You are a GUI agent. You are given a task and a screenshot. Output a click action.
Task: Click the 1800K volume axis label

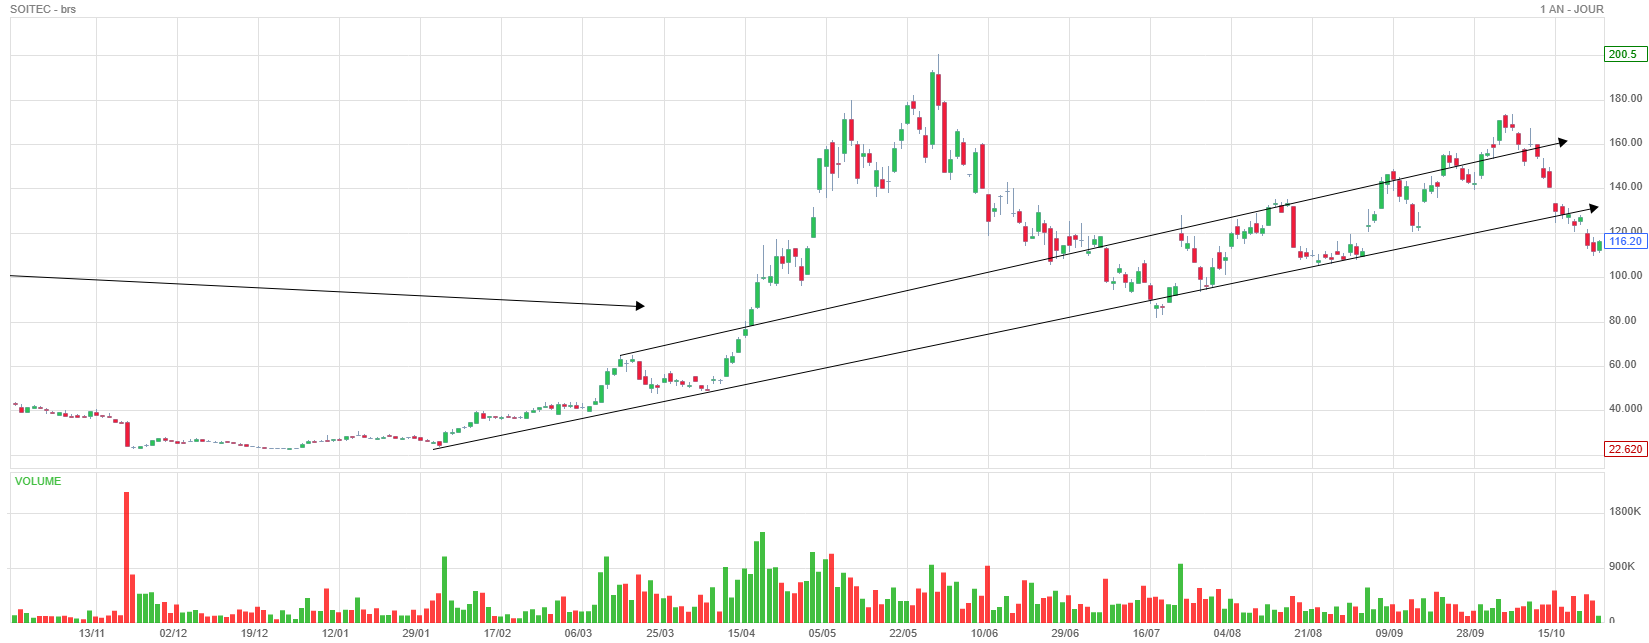coord(1625,511)
